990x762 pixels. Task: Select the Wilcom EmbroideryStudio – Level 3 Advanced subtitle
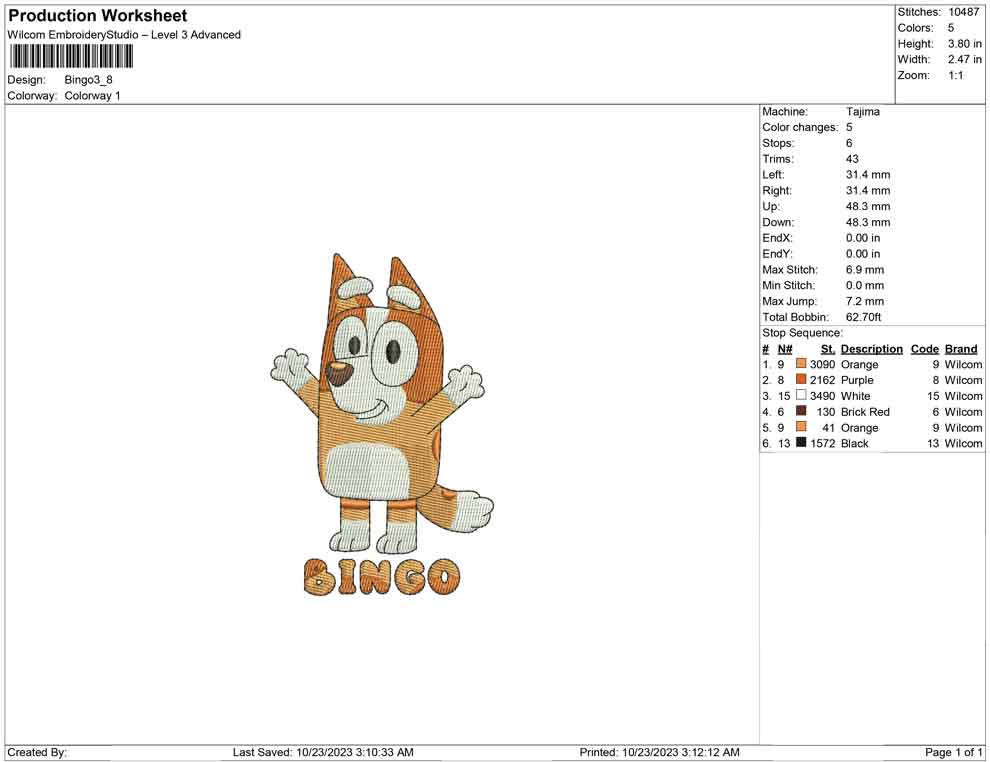(x=124, y=35)
